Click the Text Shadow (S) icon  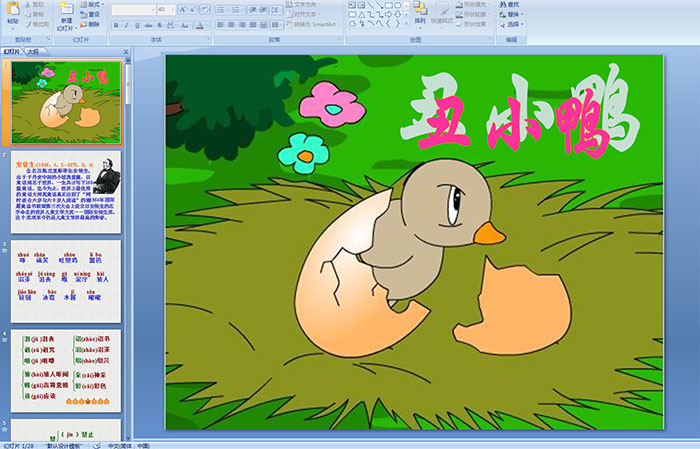click(x=159, y=25)
